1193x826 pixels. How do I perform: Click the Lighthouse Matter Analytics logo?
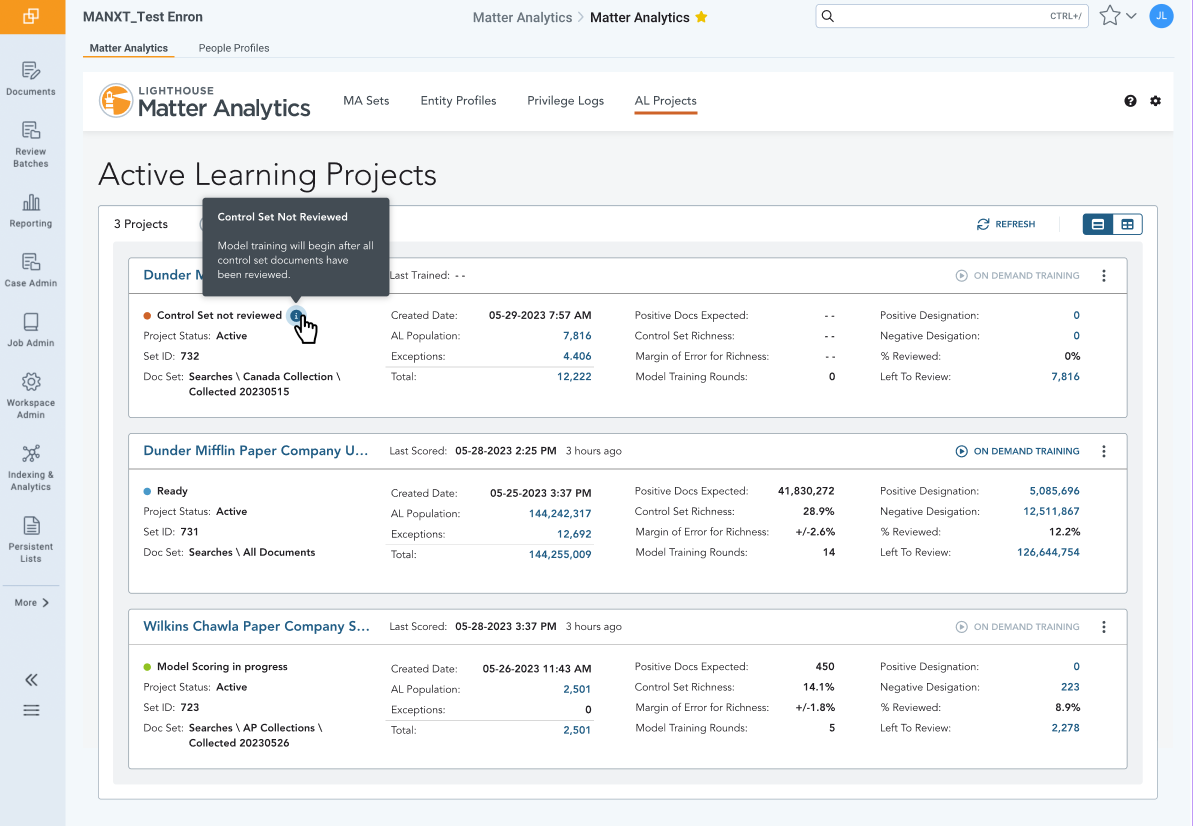click(205, 101)
